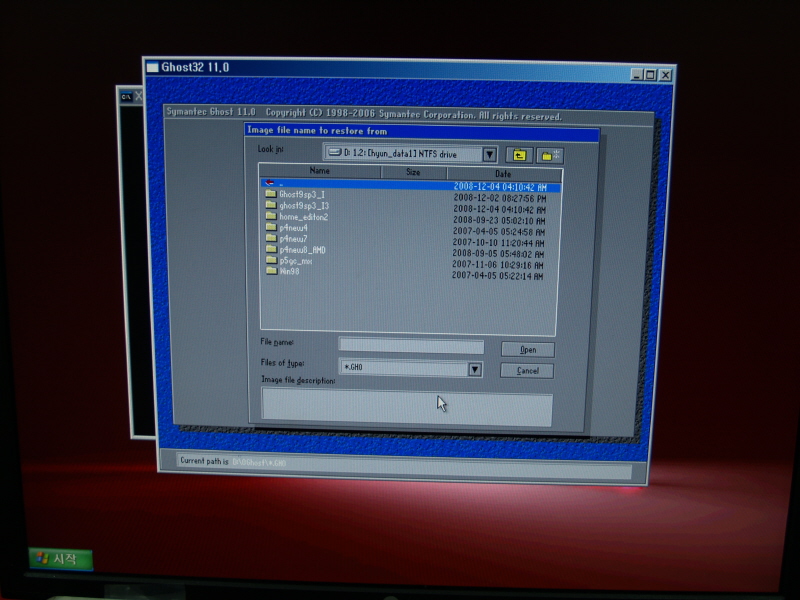Click date 2007-11-06 10:29:16 AM
This screenshot has height=600, width=800.
pyautogui.click(x=497, y=265)
